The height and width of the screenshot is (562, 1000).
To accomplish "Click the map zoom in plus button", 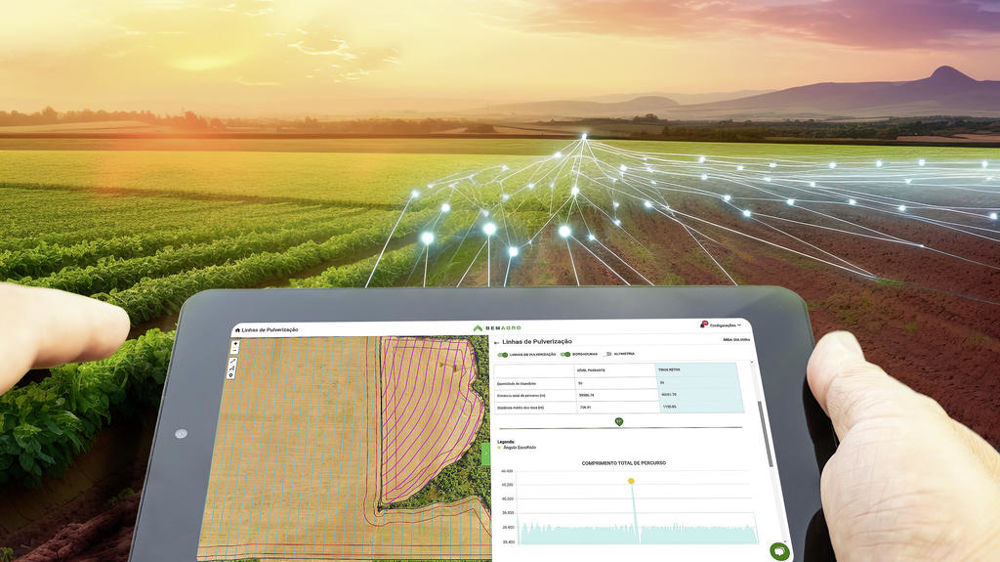I will coord(235,344).
